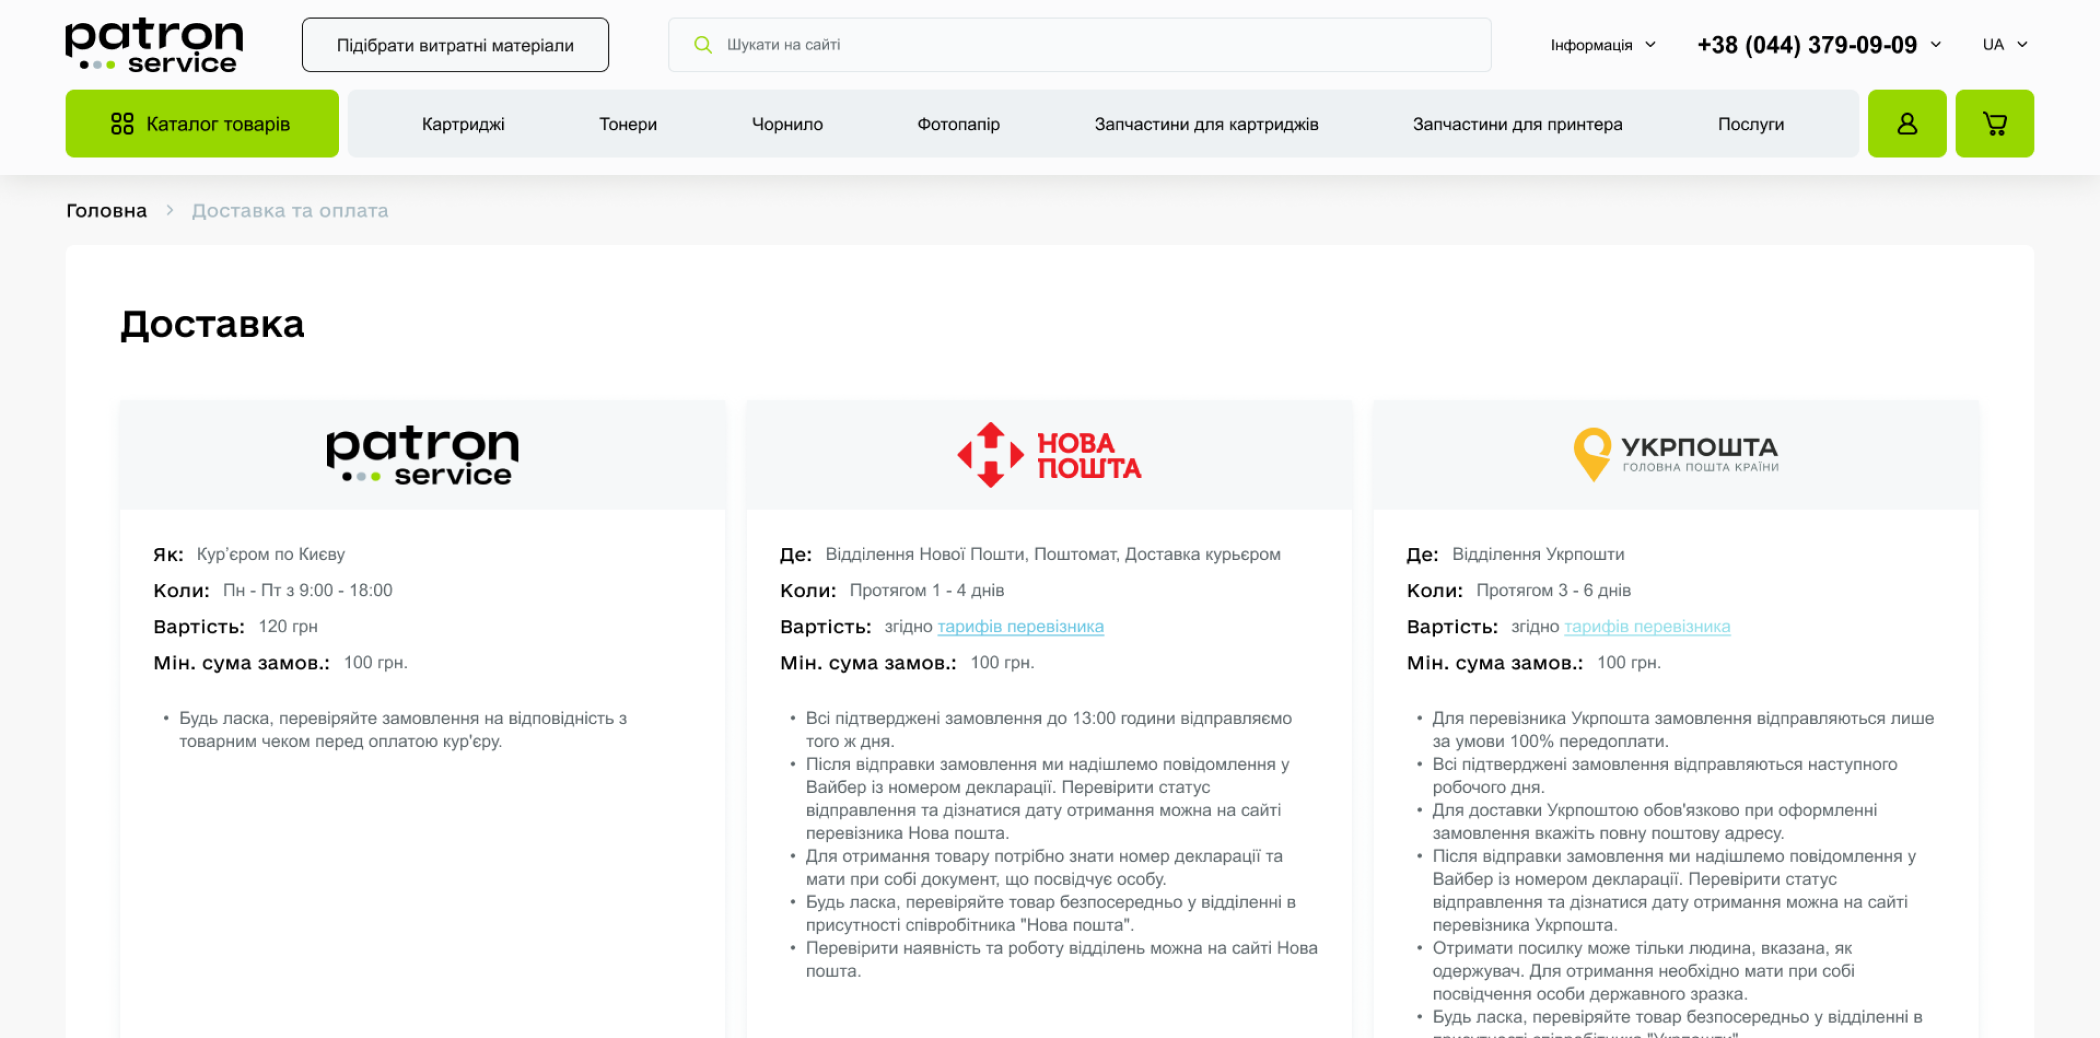This screenshot has height=1038, width=2100.
Task: Open the Фотопапір category
Action: pos(958,124)
